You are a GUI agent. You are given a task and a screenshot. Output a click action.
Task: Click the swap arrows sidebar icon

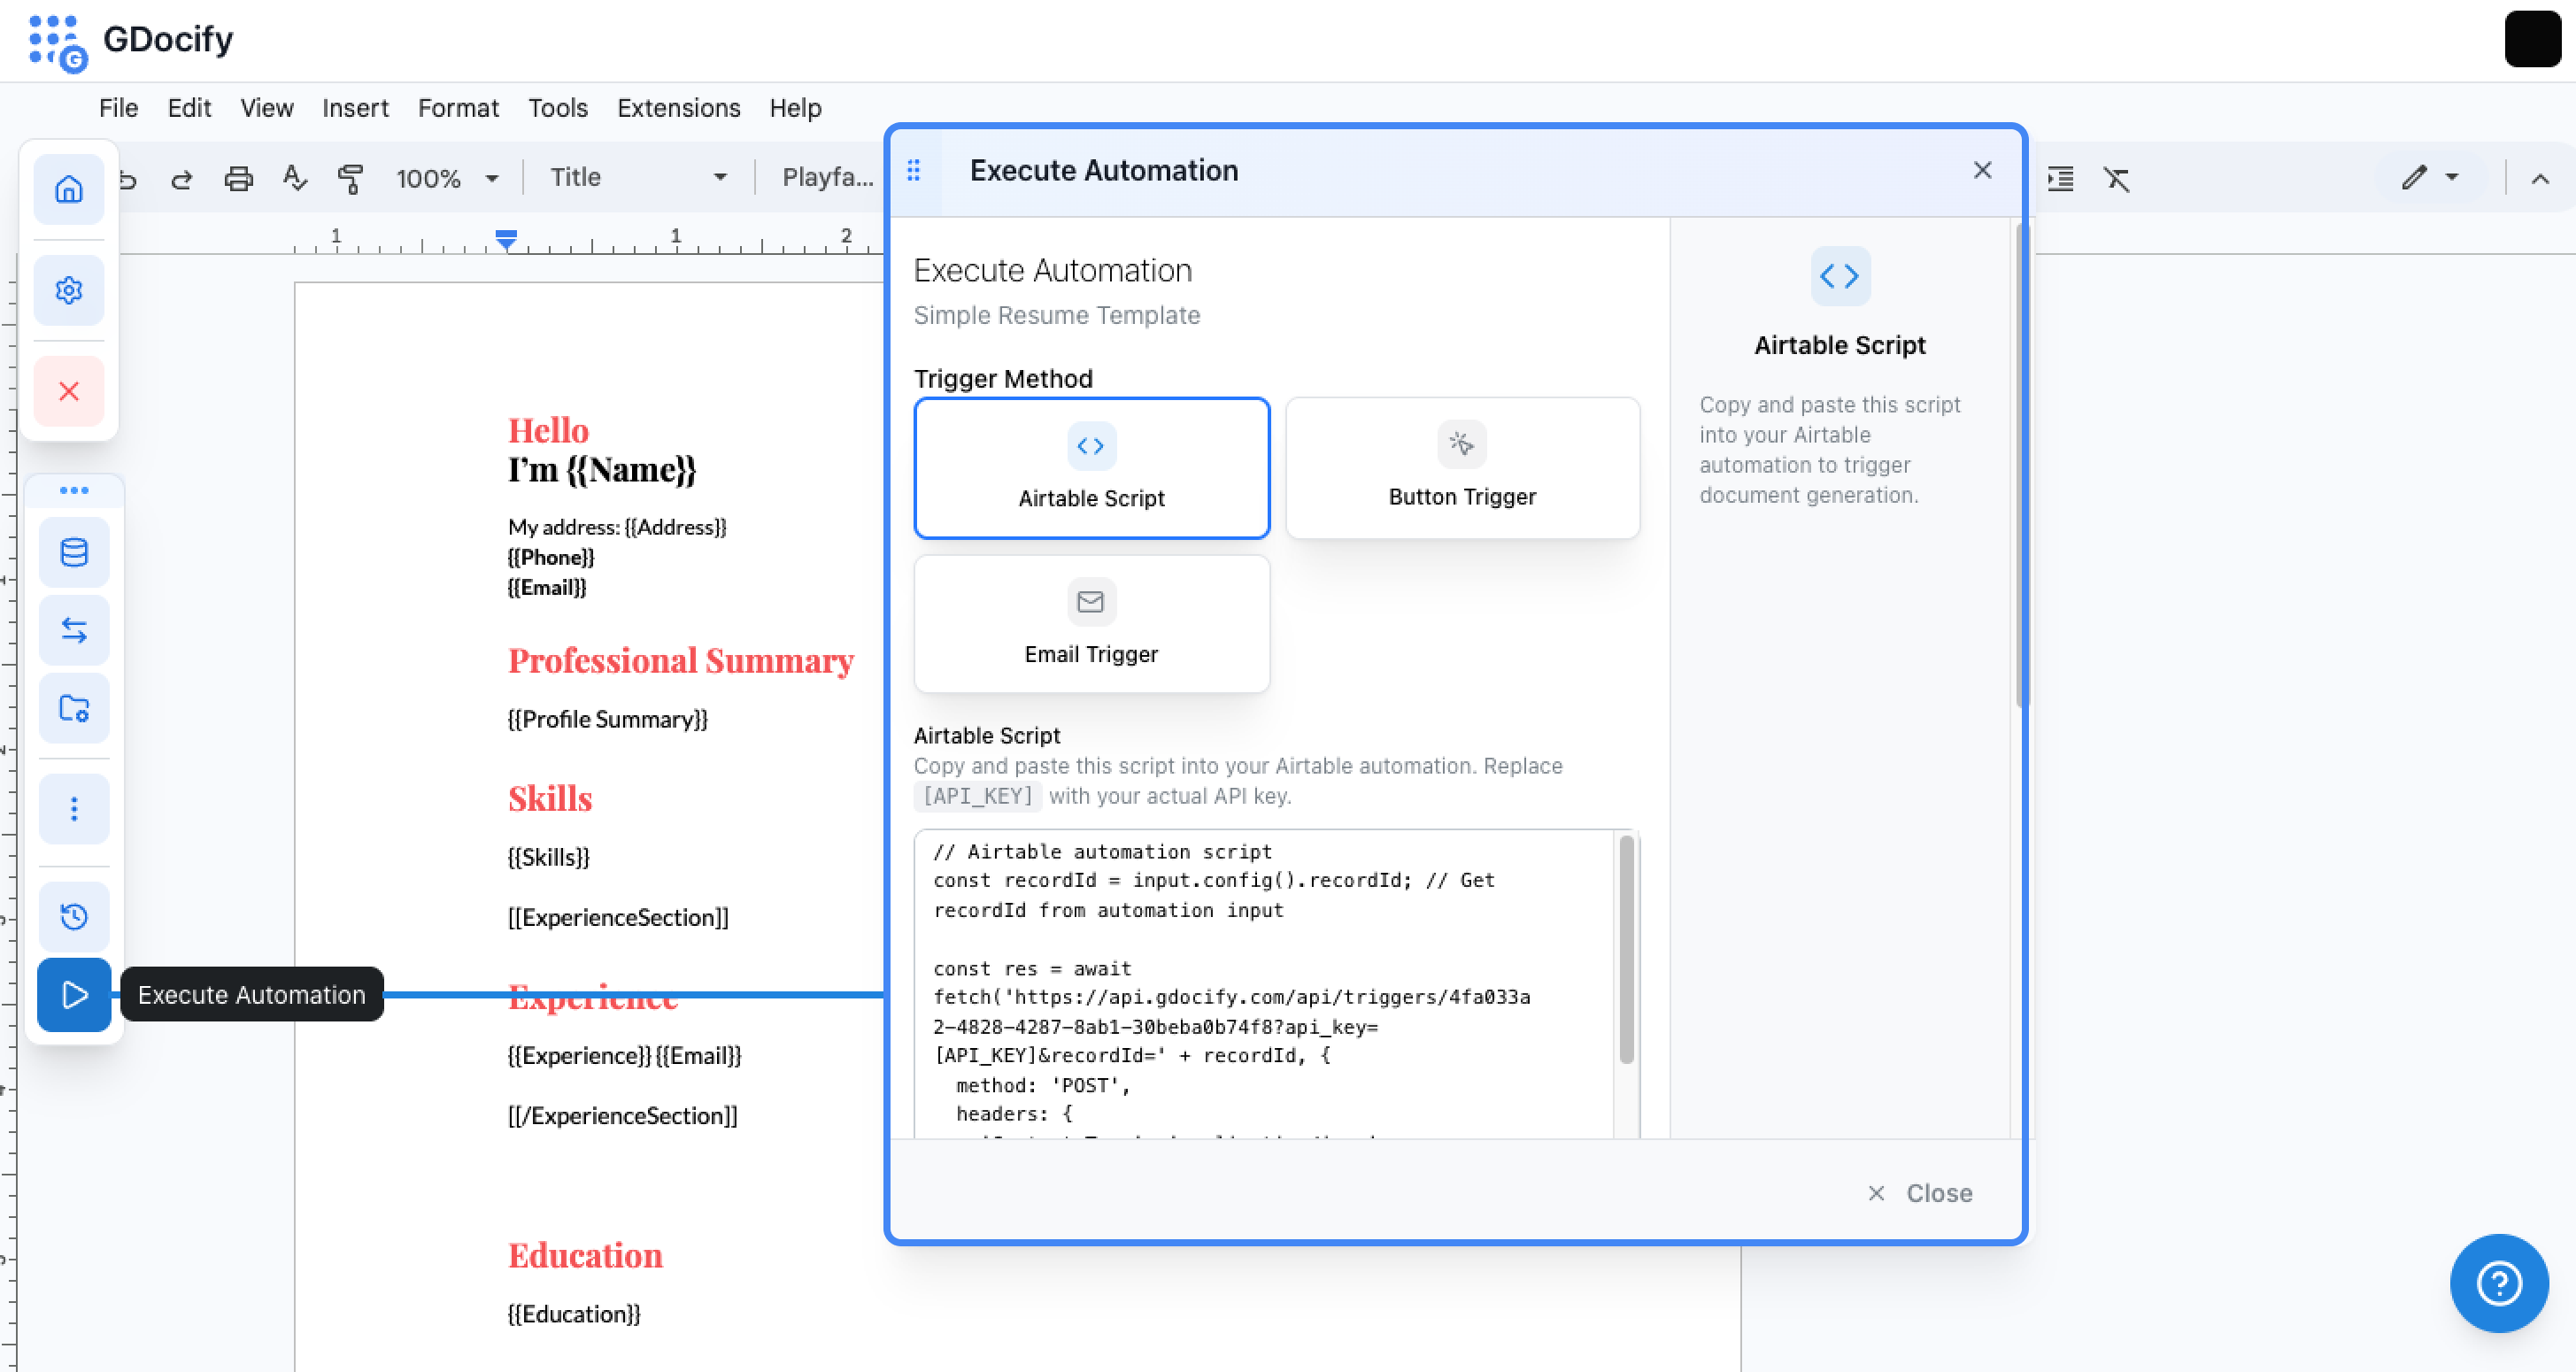click(74, 630)
